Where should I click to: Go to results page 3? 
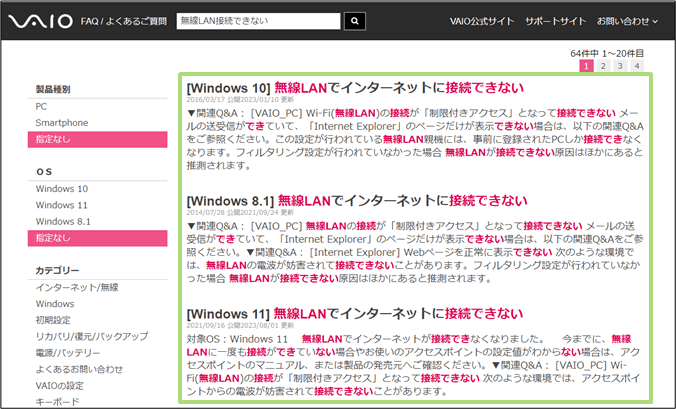[x=620, y=66]
